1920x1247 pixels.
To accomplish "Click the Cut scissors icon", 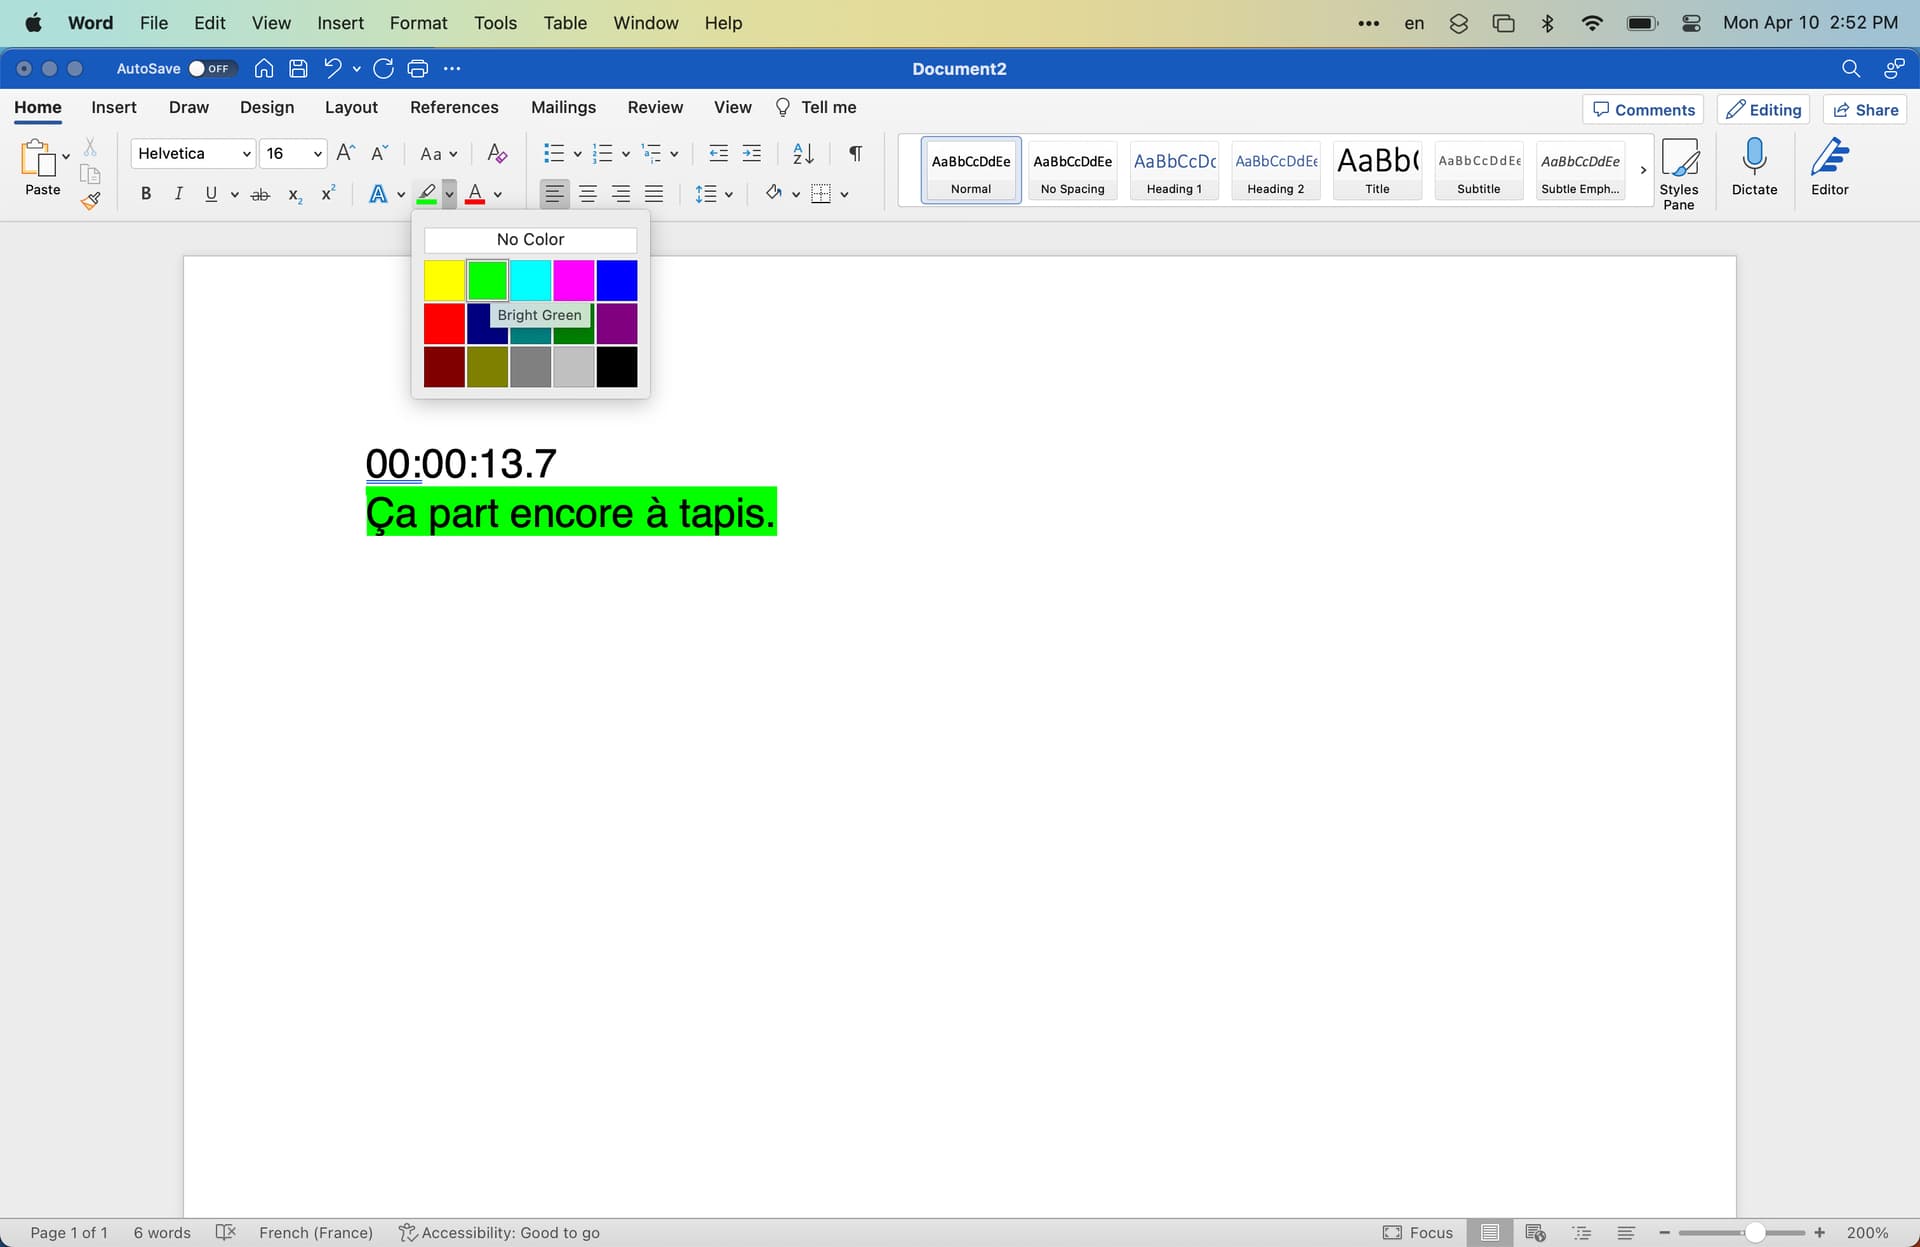I will coord(90,147).
